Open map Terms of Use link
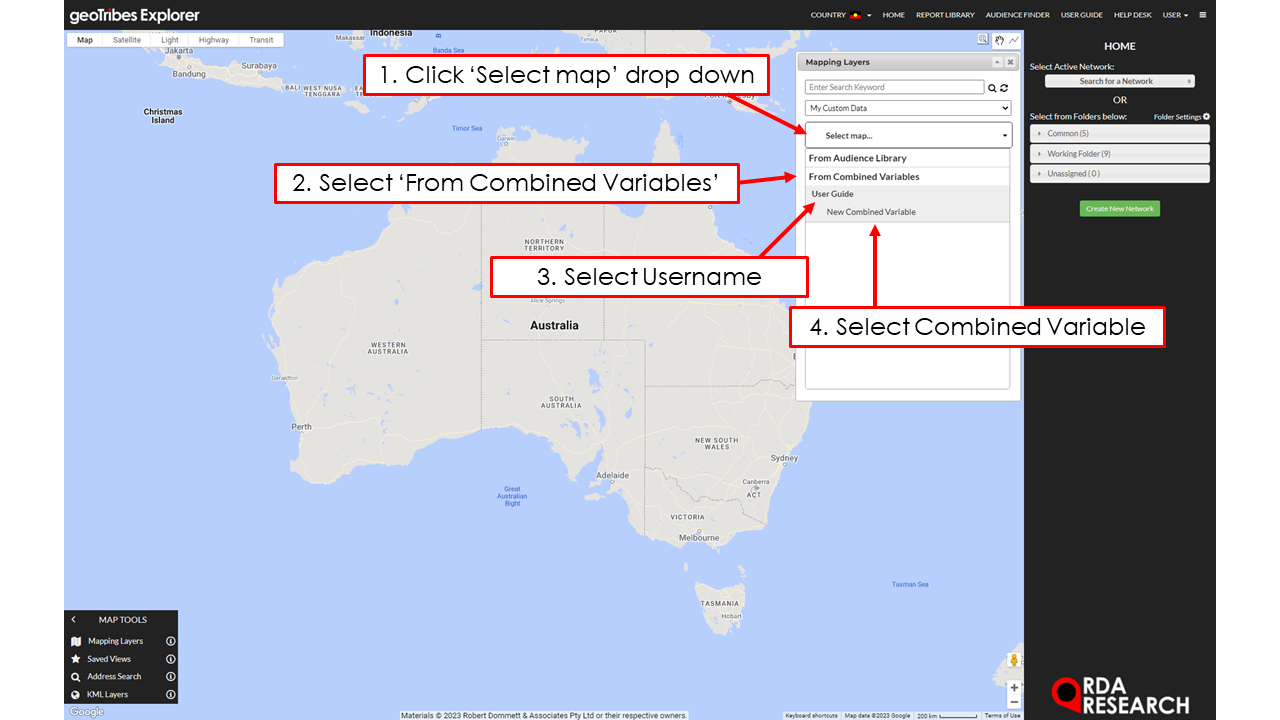 coord(1002,716)
